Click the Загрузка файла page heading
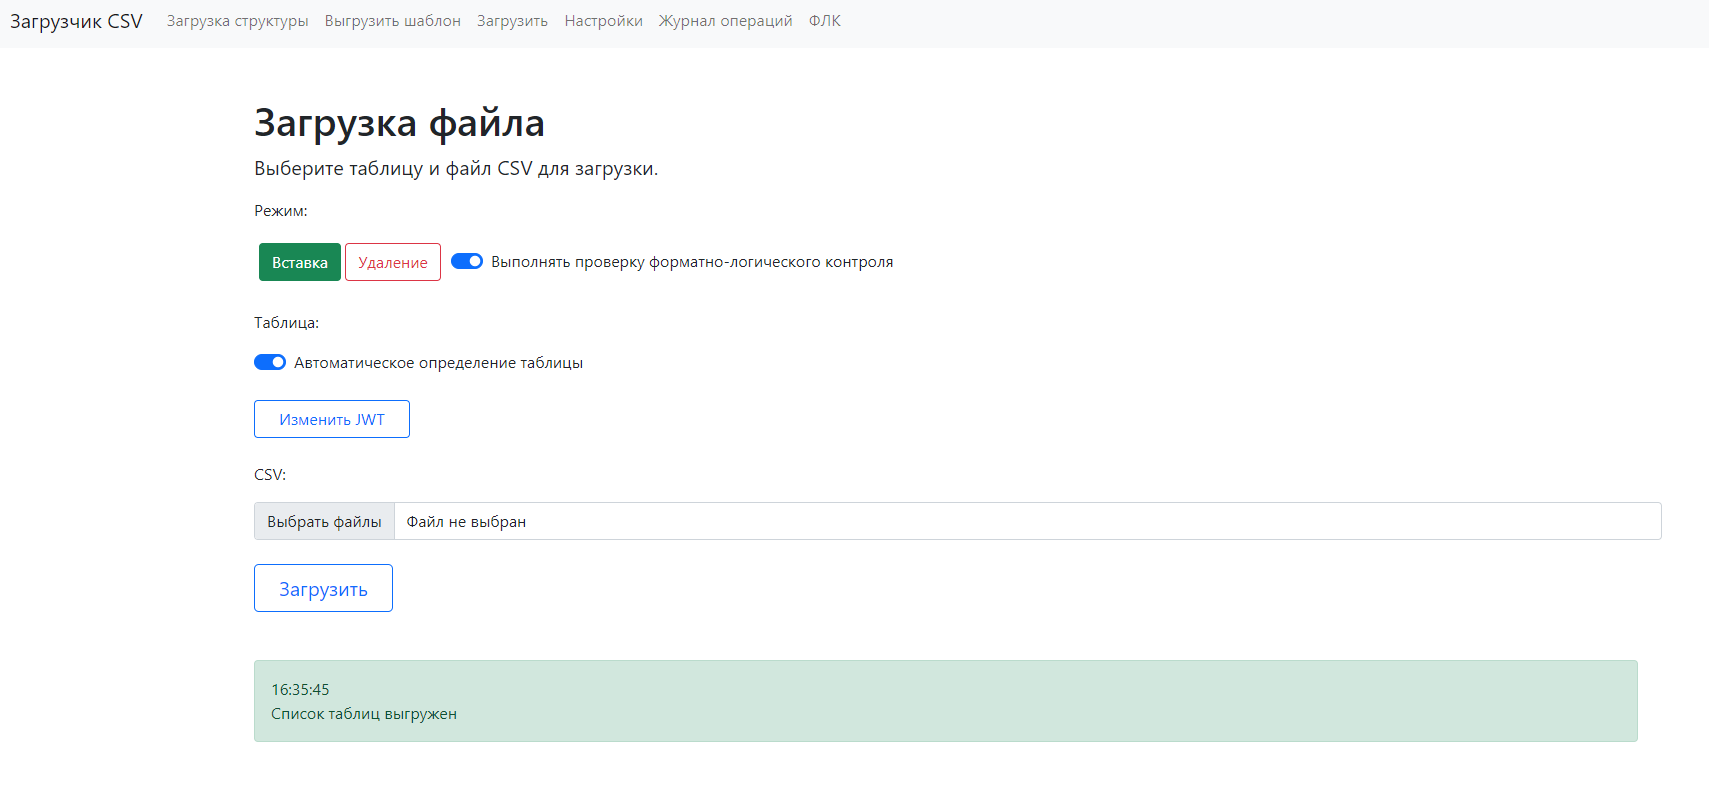This screenshot has width=1709, height=789. click(399, 123)
